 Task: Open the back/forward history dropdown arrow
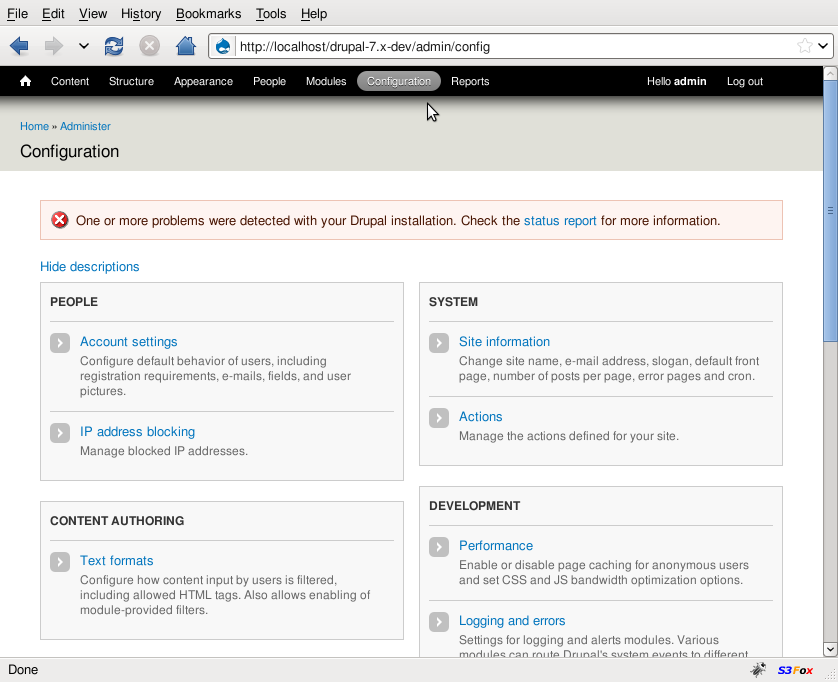point(84,46)
